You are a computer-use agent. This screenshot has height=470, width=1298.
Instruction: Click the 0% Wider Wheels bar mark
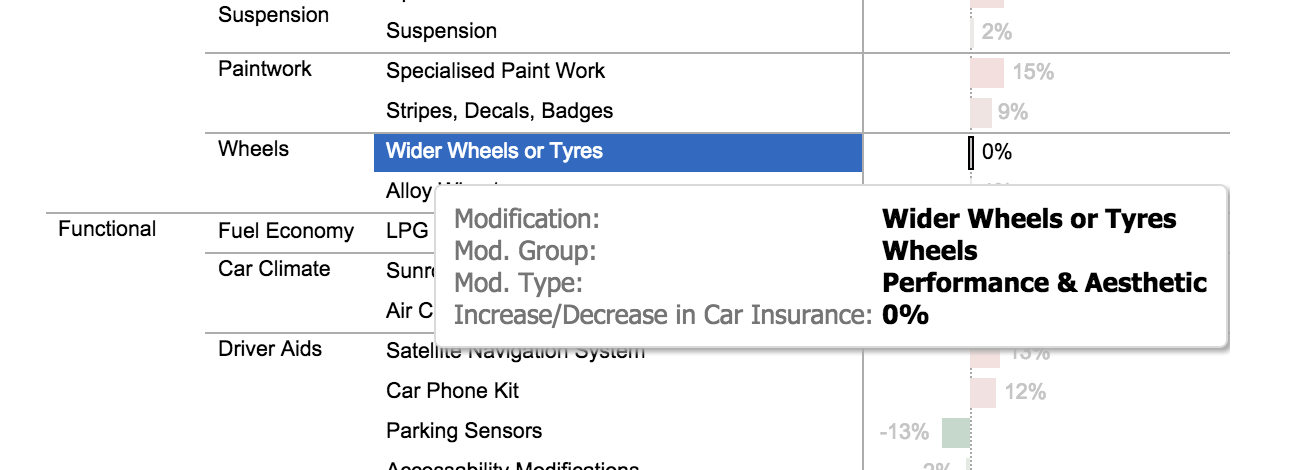[971, 152]
